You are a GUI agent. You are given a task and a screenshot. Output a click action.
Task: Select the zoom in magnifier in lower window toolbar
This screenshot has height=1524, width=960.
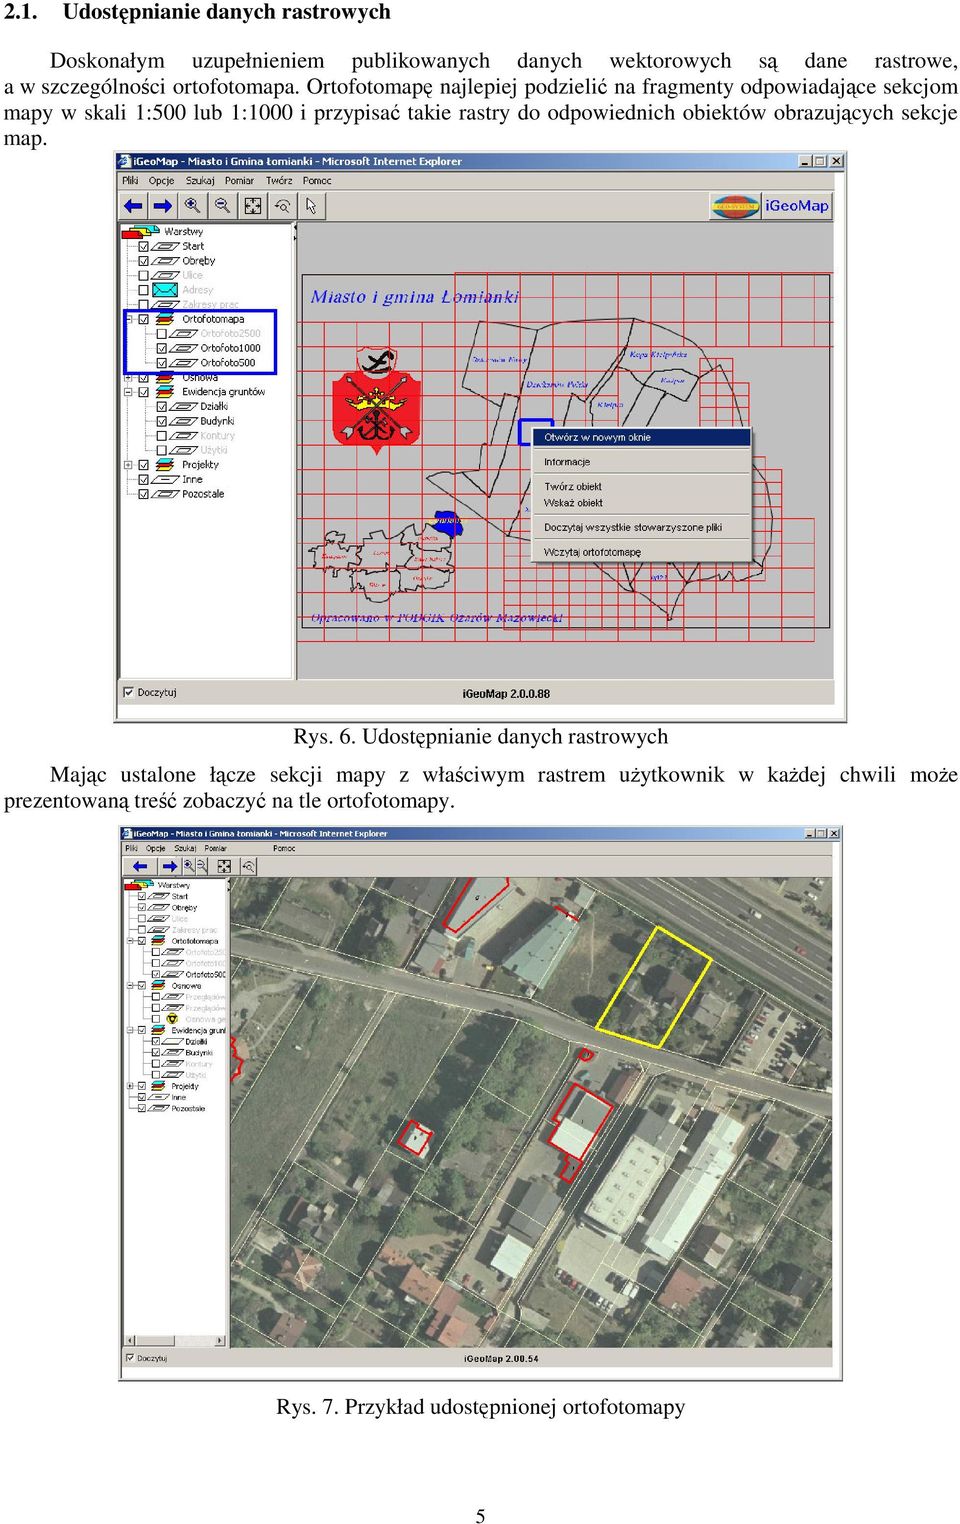[188, 866]
